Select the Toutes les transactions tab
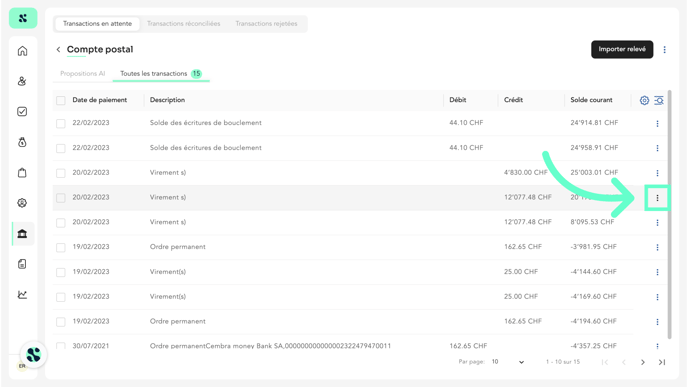Viewport: 688px width, 387px height. (x=161, y=74)
